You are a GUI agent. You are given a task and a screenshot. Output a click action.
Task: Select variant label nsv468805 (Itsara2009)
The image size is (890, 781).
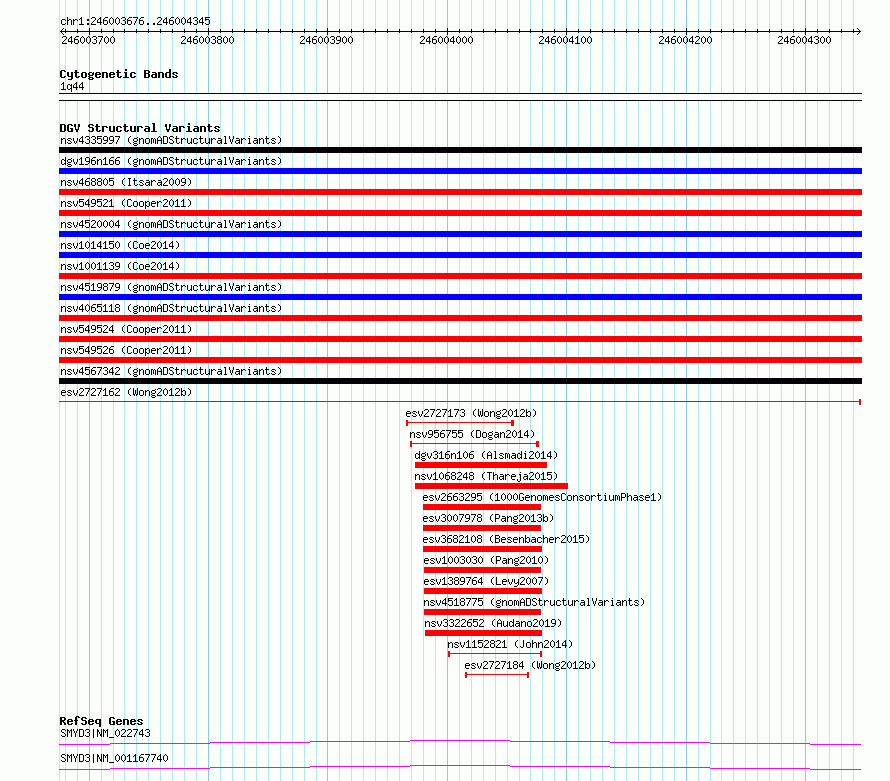pyautogui.click(x=126, y=182)
